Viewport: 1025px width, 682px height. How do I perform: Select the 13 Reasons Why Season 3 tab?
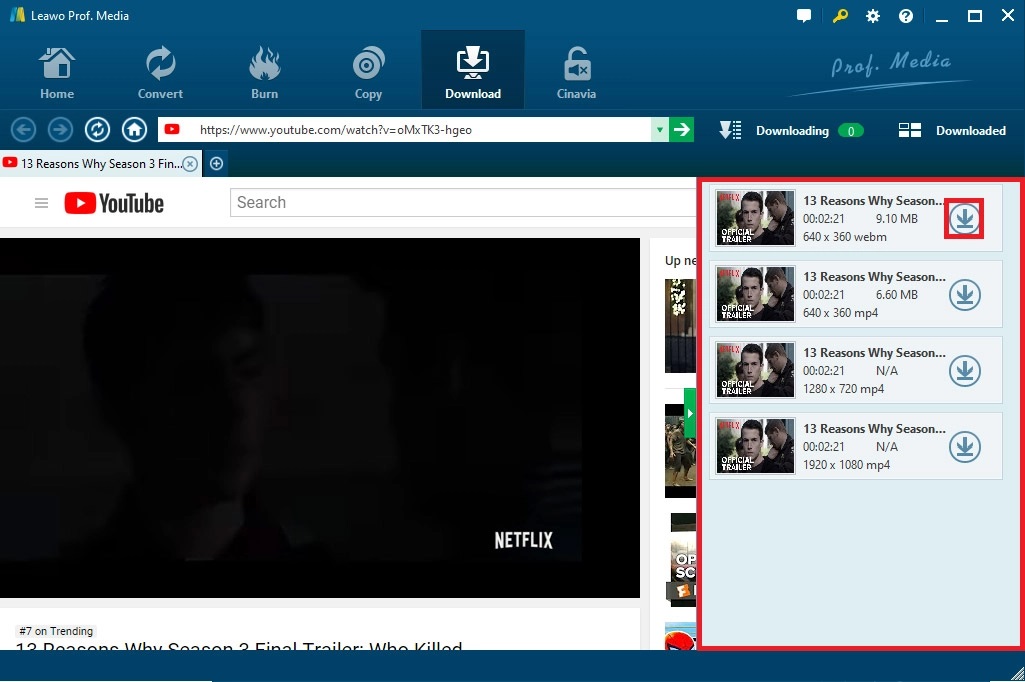(95, 163)
